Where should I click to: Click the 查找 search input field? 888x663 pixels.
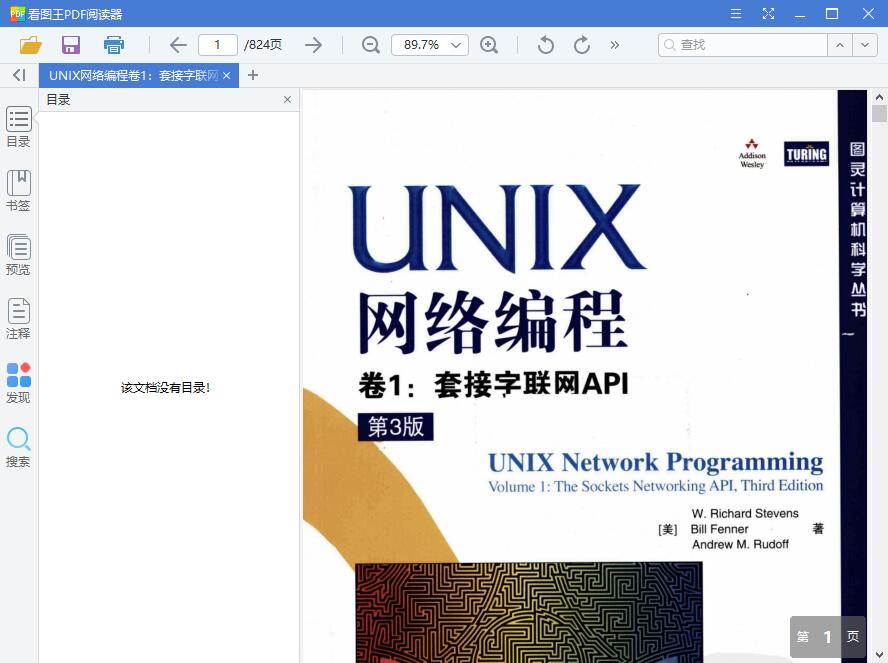743,45
